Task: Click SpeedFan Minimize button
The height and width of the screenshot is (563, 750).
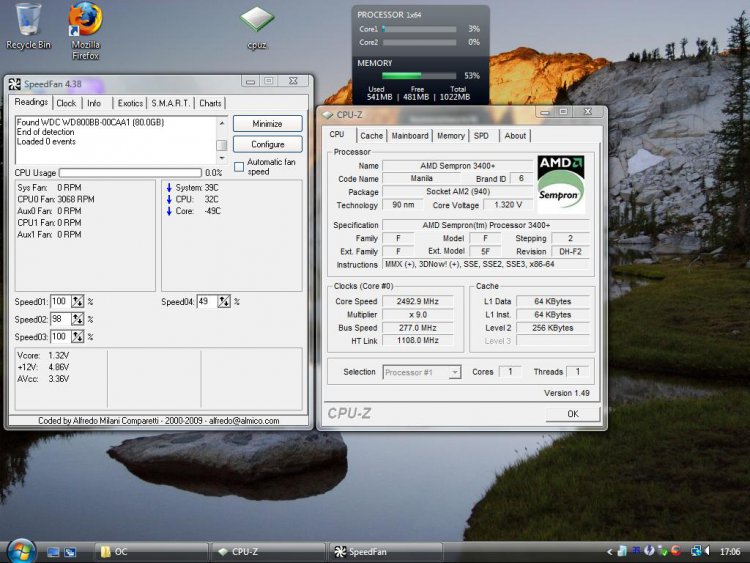Action: coord(267,123)
